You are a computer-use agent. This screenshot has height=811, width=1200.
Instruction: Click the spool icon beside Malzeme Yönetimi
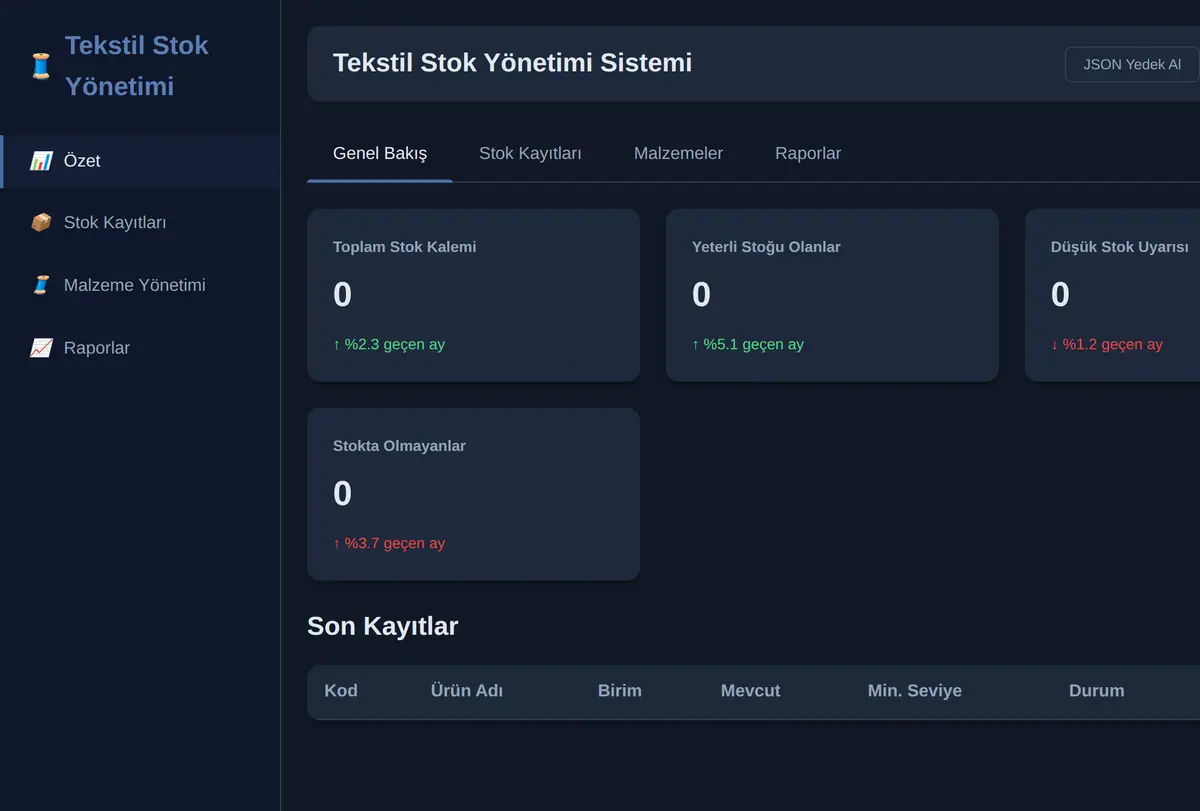[x=41, y=285]
